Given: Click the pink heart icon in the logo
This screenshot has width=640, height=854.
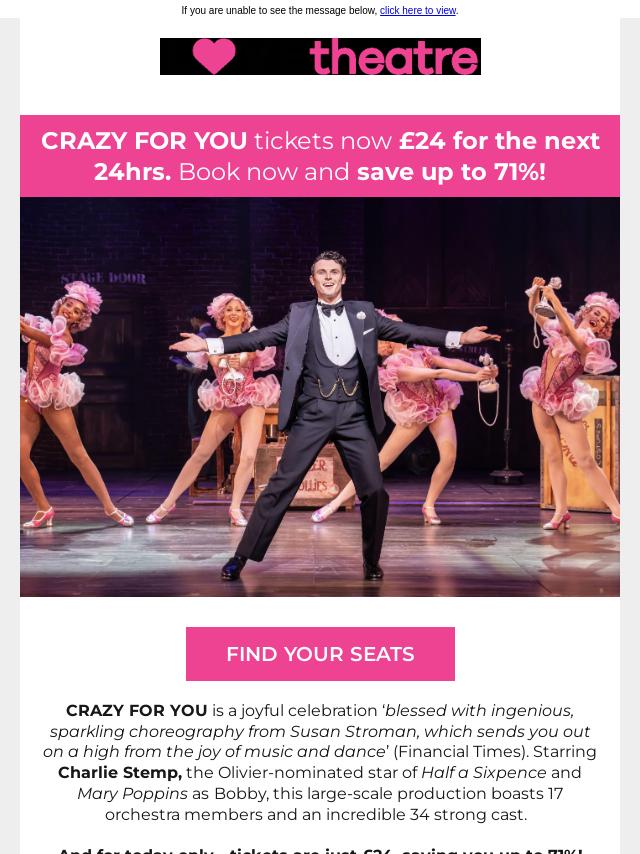Looking at the screenshot, I should point(214,56).
